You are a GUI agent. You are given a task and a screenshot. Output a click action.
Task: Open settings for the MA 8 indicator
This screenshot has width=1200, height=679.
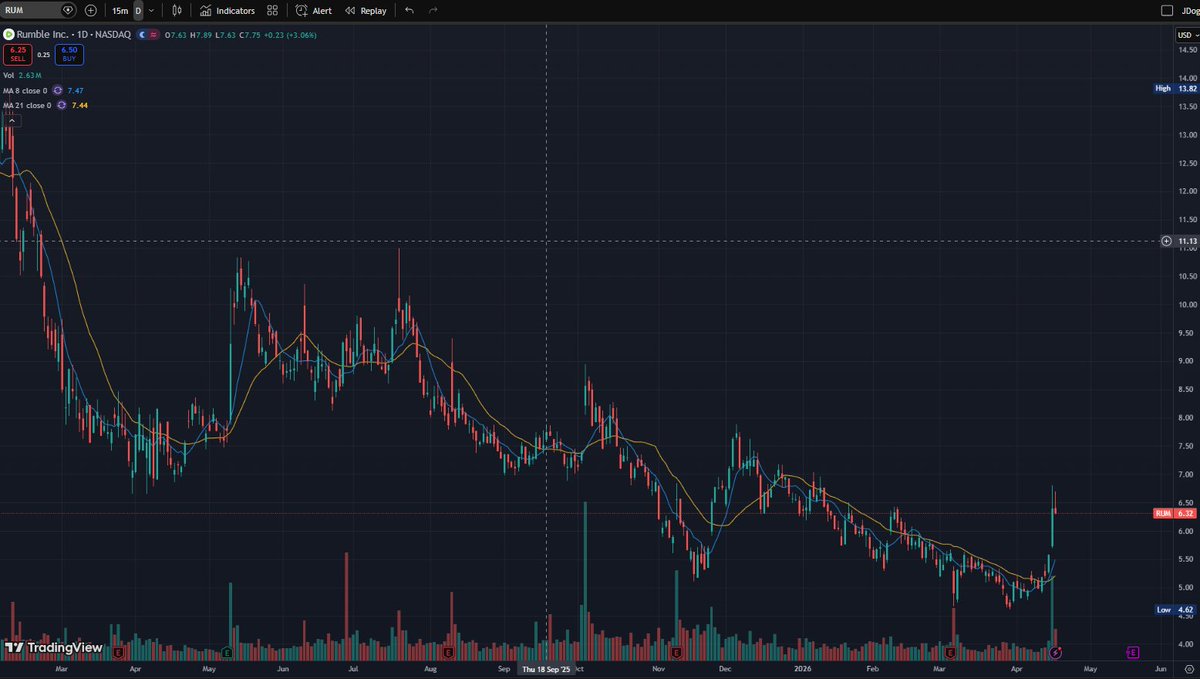[x=58, y=90]
